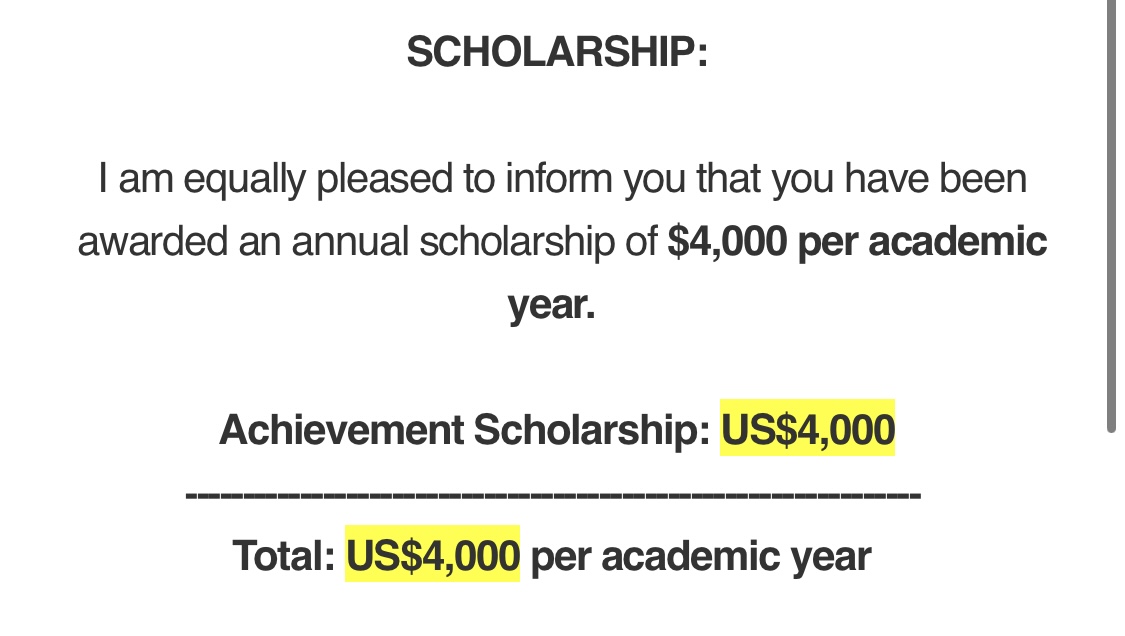The height and width of the screenshot is (636, 1125).
Task: Click the words I am starting the paragraph
Action: (136, 178)
